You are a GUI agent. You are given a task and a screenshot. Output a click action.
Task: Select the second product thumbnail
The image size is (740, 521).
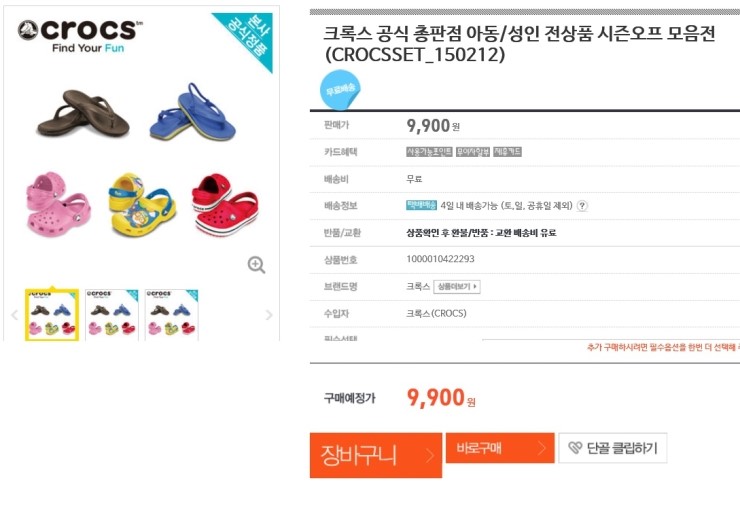(x=112, y=315)
